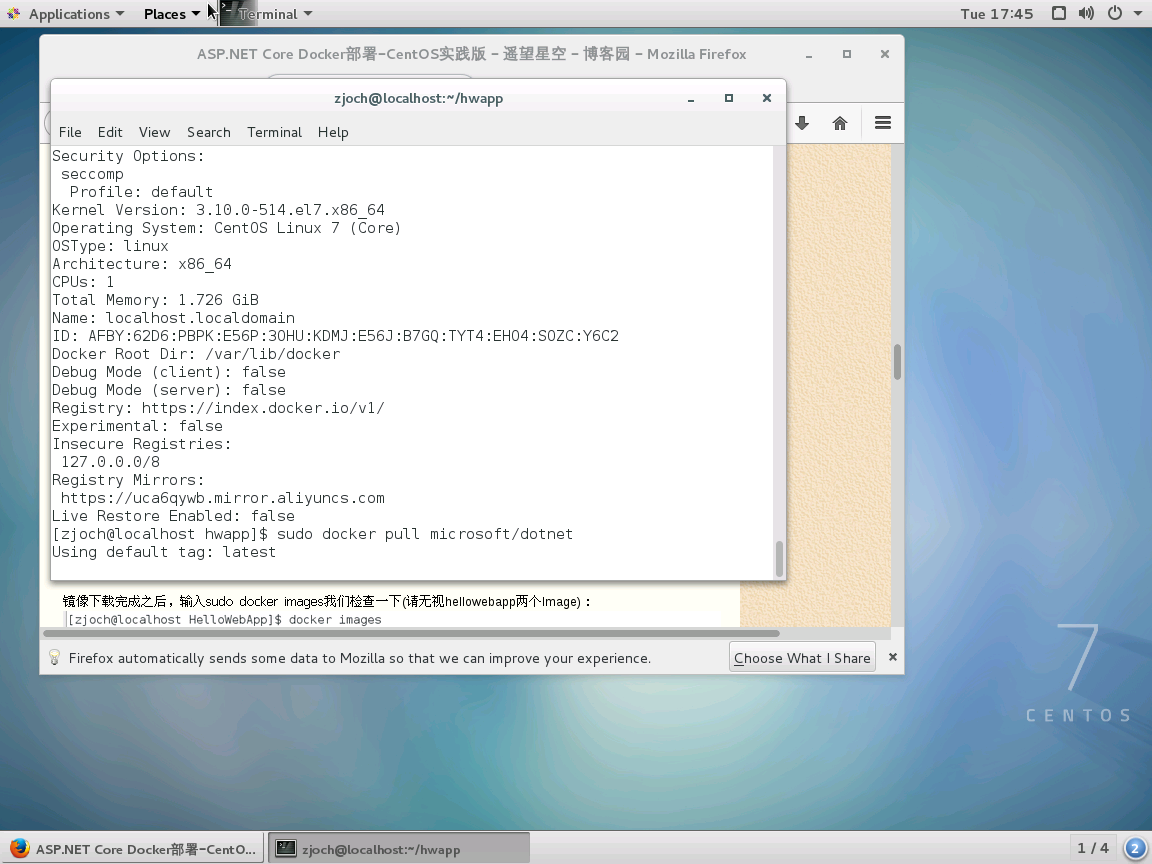The image size is (1152, 864).
Task: Click the 'Using default tag: latest' line
Action: (164, 552)
